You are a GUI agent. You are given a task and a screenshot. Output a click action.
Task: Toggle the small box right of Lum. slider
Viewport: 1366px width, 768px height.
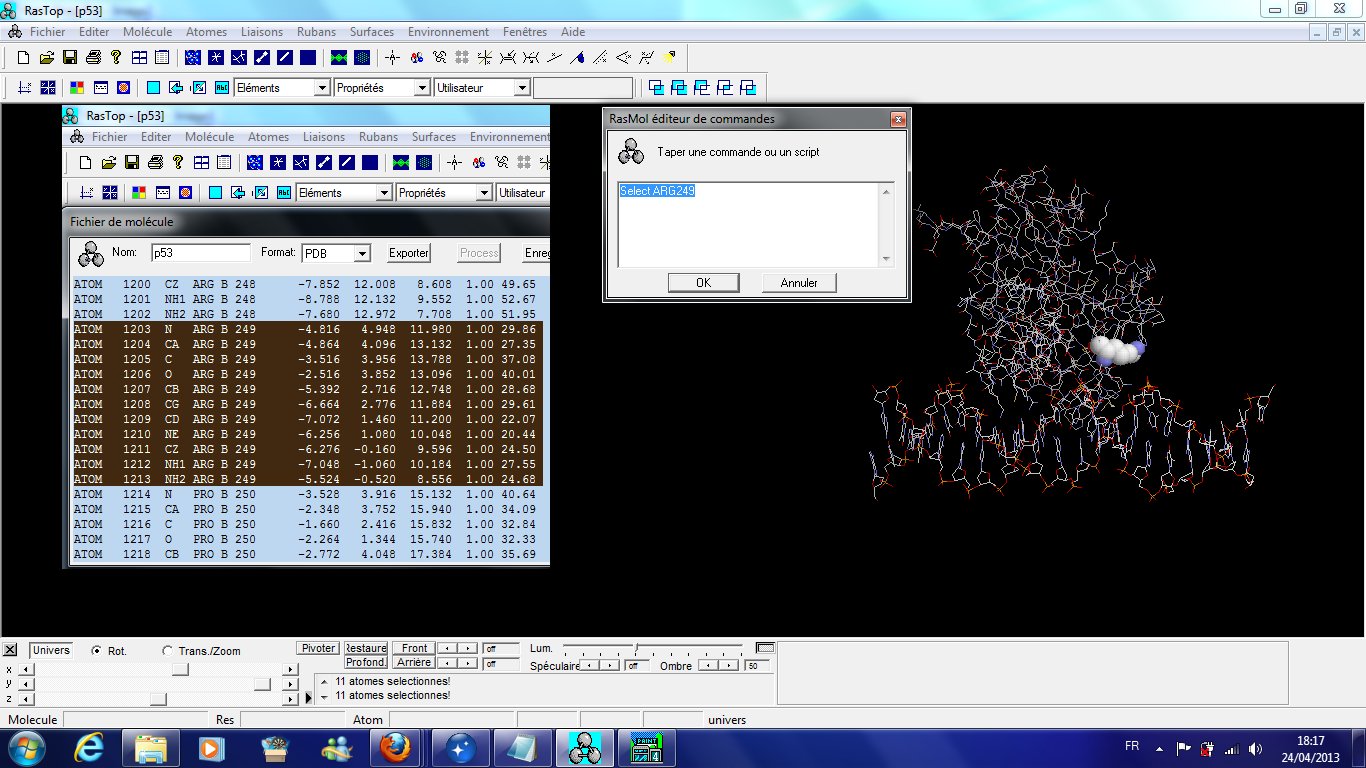pyautogui.click(x=765, y=648)
